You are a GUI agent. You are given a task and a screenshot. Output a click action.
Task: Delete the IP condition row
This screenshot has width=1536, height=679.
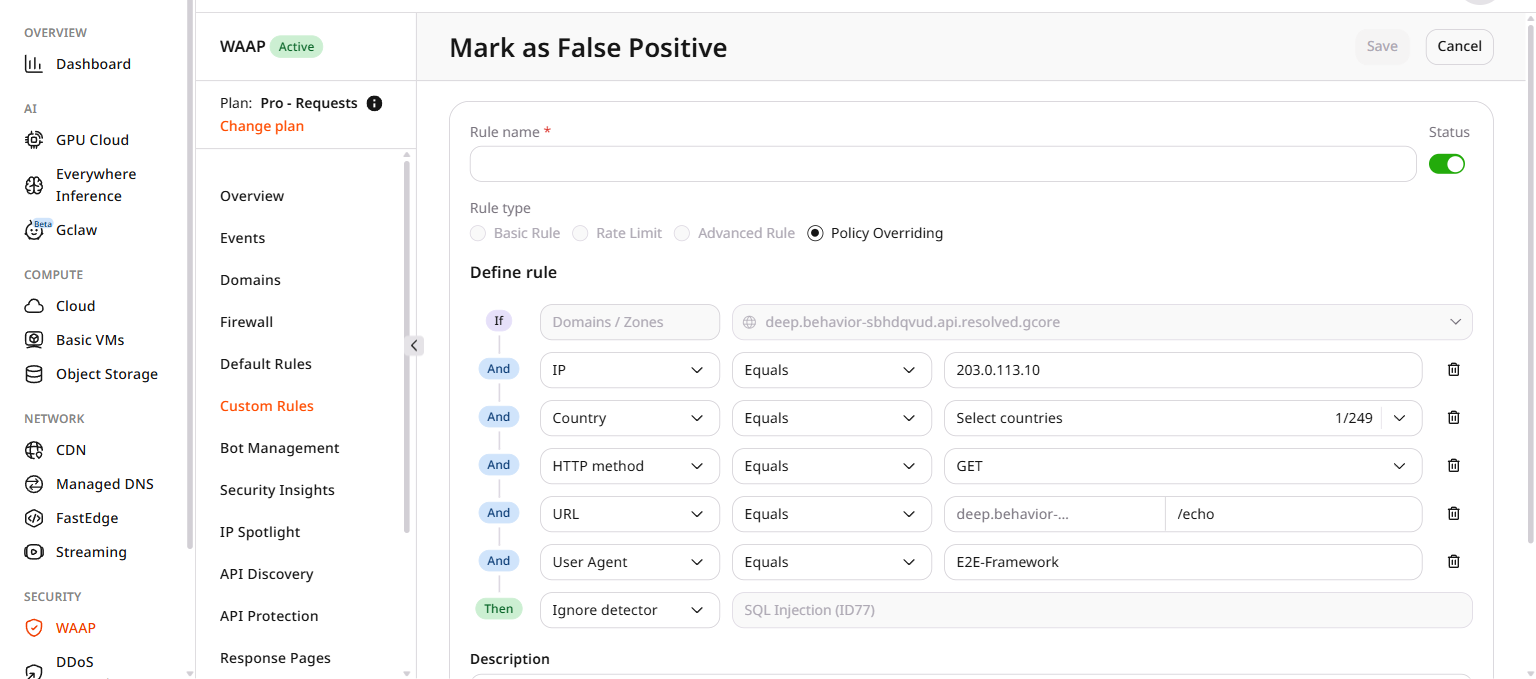point(1454,370)
